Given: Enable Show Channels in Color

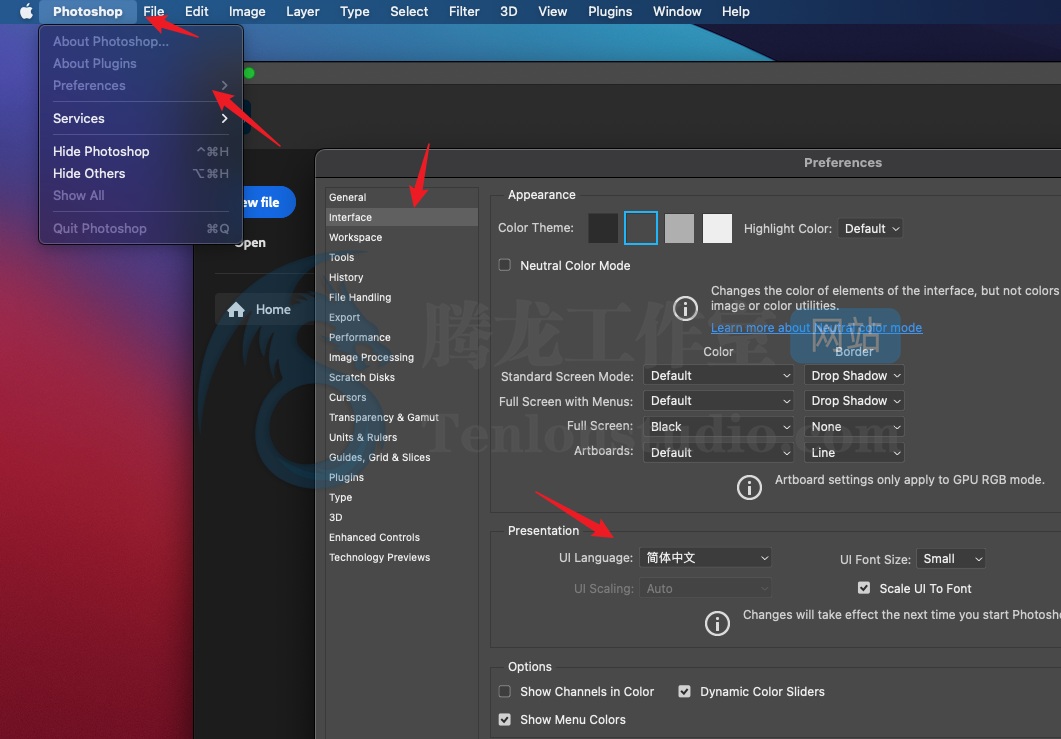Looking at the screenshot, I should click(x=505, y=692).
